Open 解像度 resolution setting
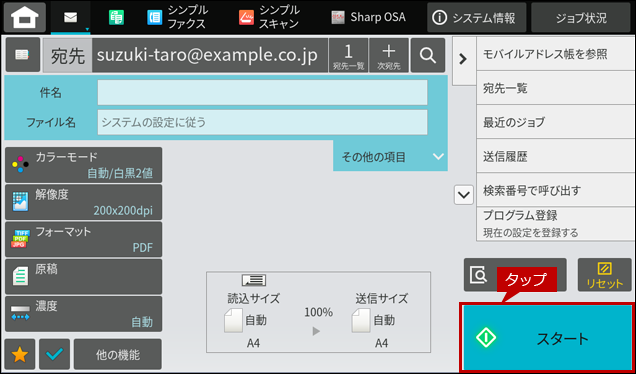Screen dimensions: 636x374 pyautogui.click(x=84, y=202)
